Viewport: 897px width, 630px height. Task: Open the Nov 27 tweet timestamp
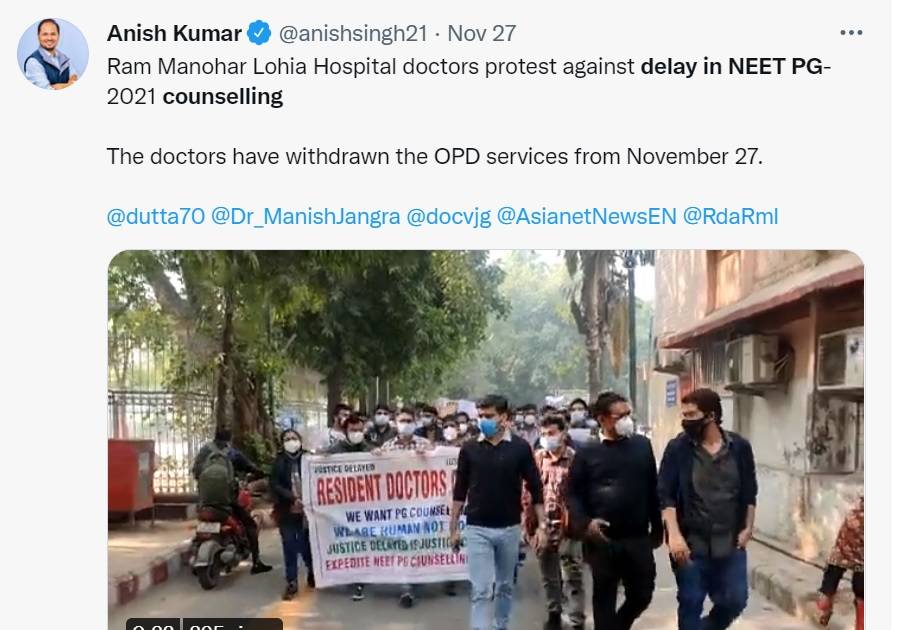click(481, 33)
